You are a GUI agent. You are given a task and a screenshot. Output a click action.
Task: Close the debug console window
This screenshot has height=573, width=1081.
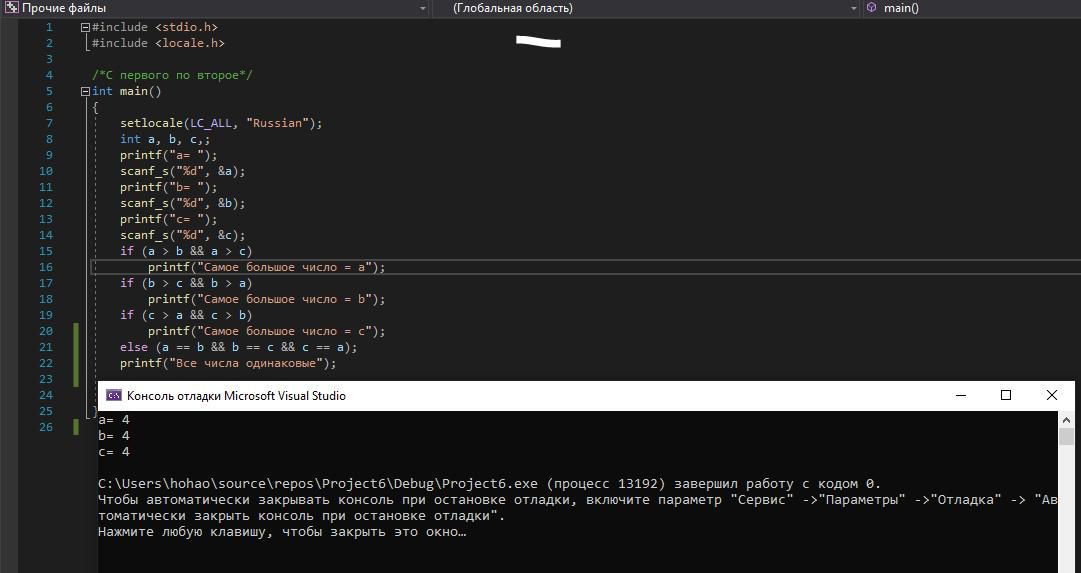[x=1051, y=395]
